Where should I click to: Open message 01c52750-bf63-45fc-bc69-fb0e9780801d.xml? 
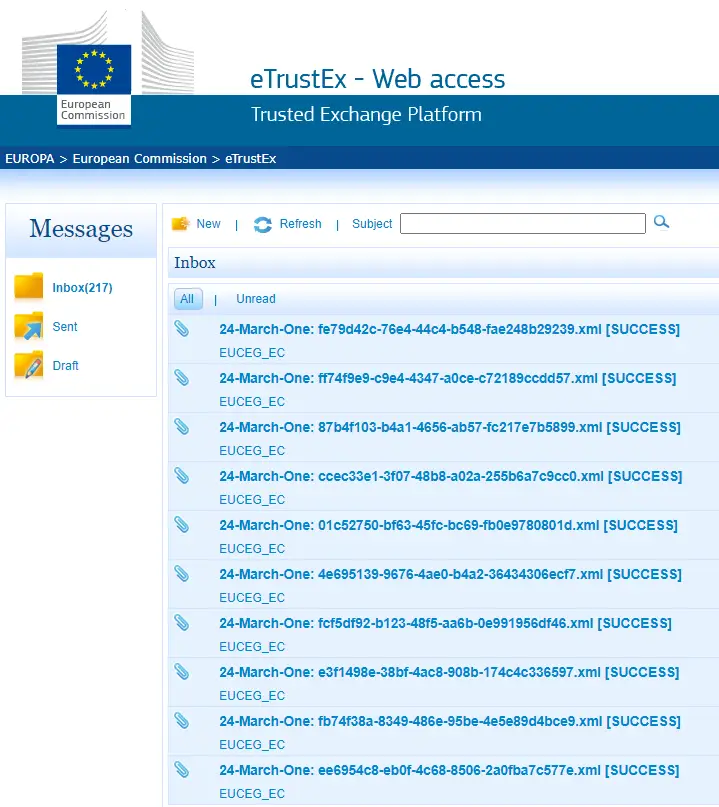click(448, 525)
